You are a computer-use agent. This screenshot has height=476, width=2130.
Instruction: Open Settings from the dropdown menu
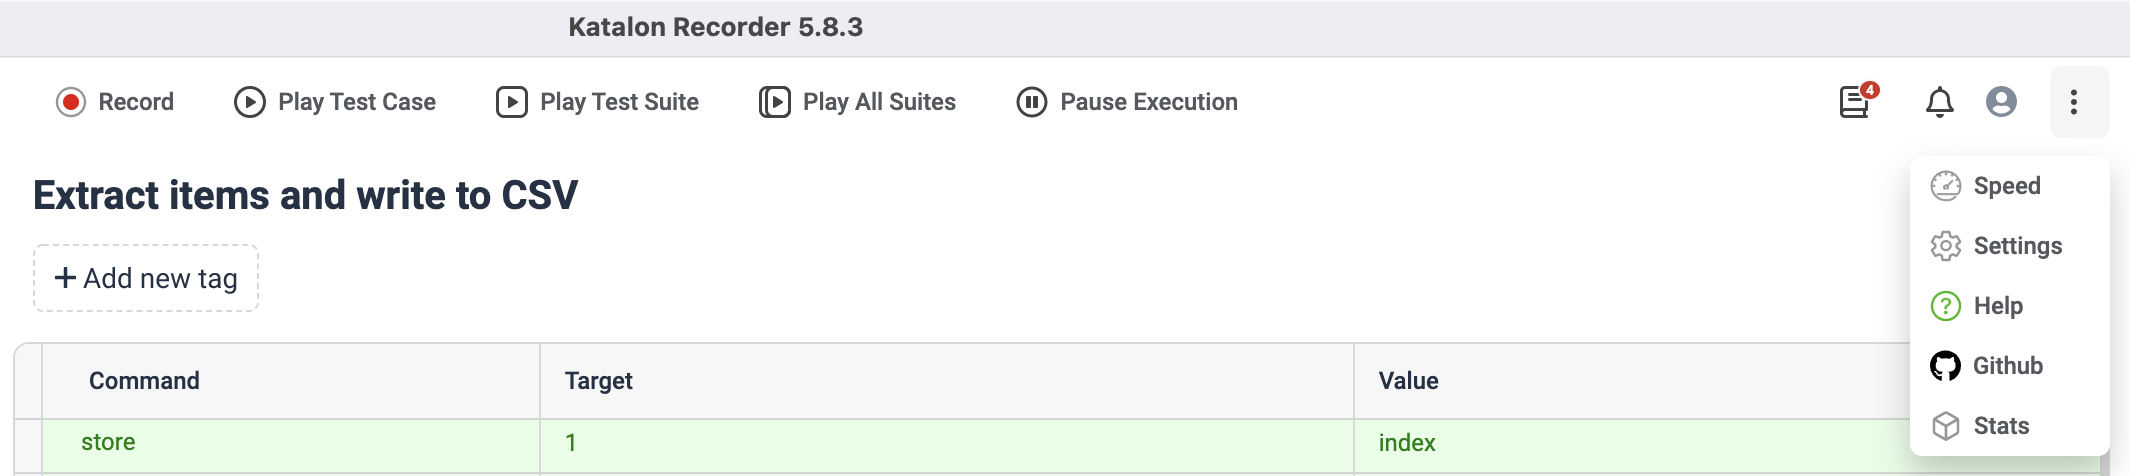click(x=2016, y=246)
